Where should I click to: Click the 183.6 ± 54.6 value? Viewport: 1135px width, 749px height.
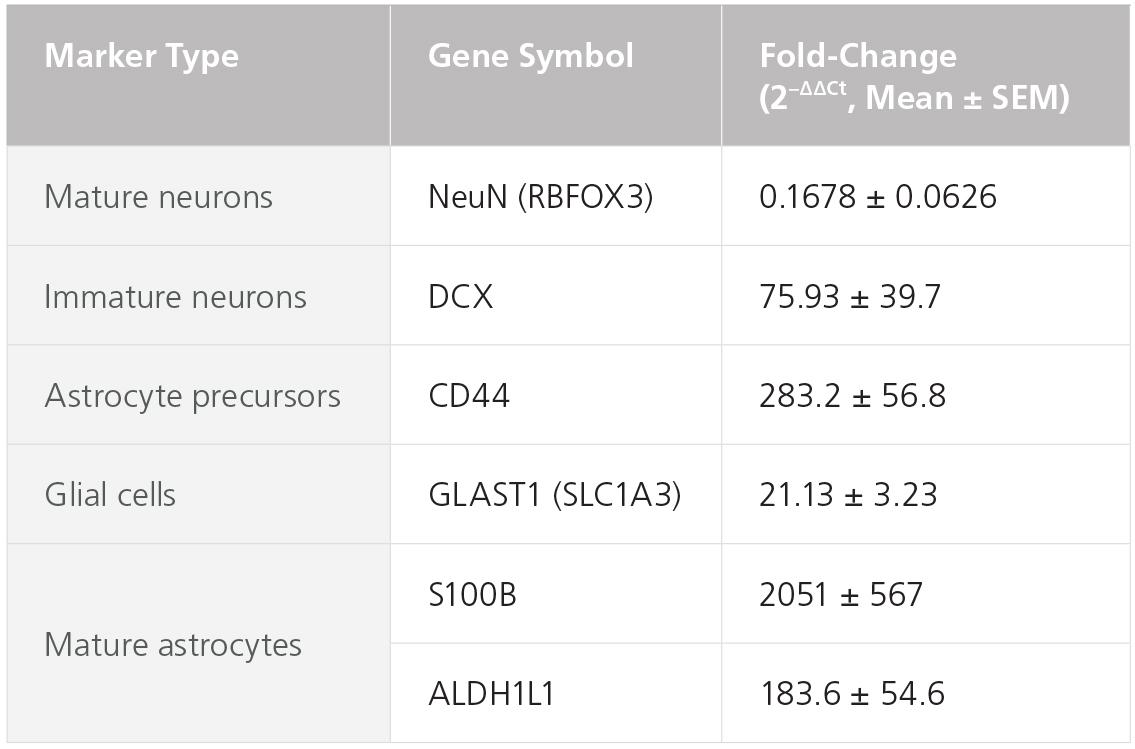coord(852,693)
